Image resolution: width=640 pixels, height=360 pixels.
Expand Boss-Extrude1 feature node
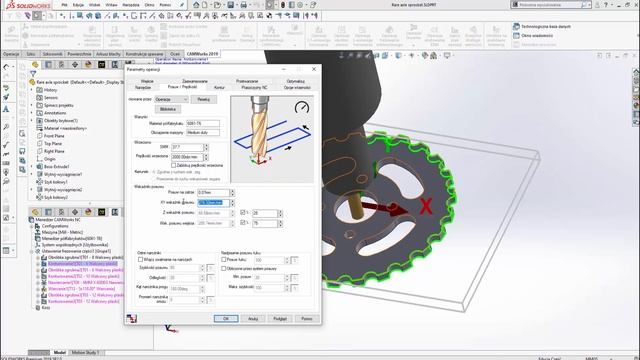pyautogui.click(x=32, y=167)
